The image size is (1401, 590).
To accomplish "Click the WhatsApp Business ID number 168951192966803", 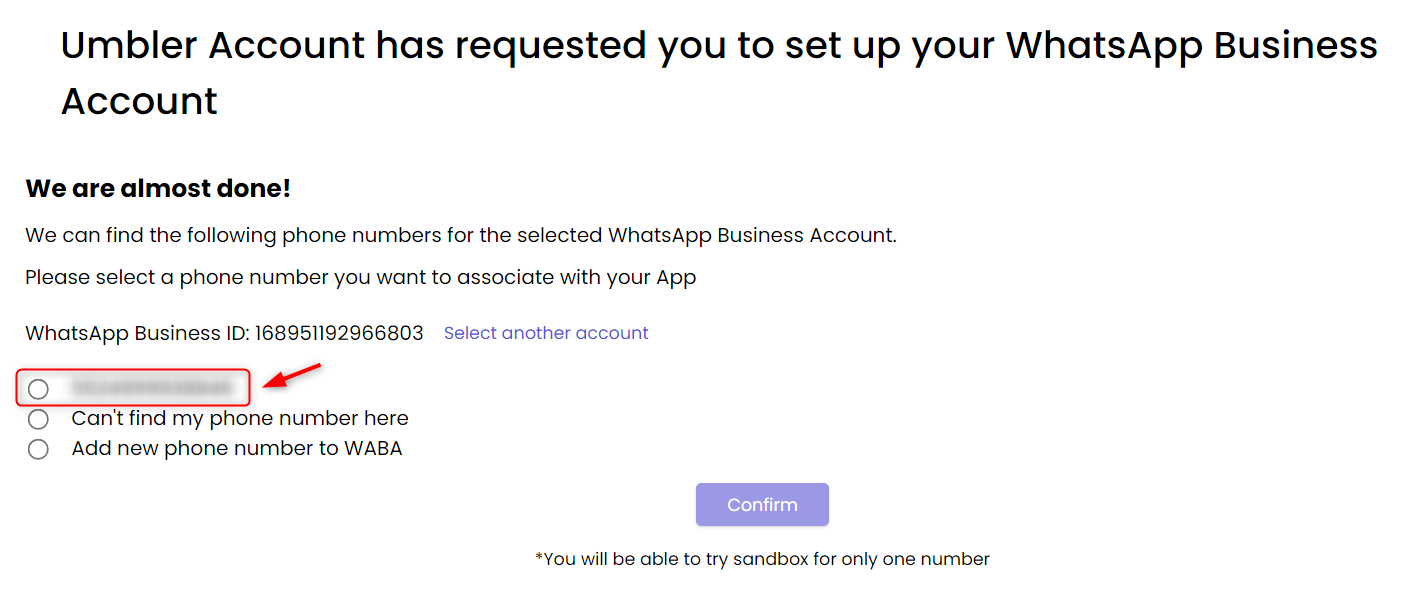I will [x=339, y=333].
